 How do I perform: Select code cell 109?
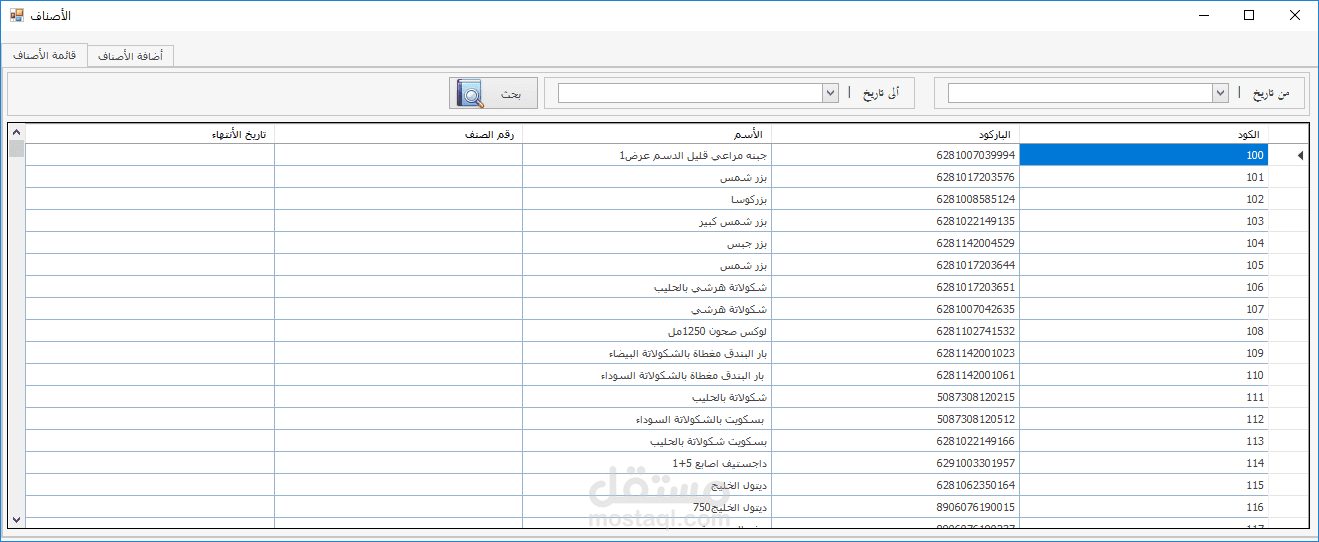coord(1144,353)
